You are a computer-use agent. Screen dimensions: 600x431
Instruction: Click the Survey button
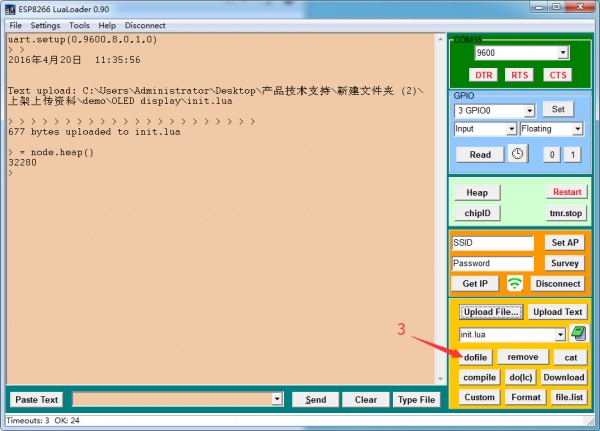tap(564, 263)
